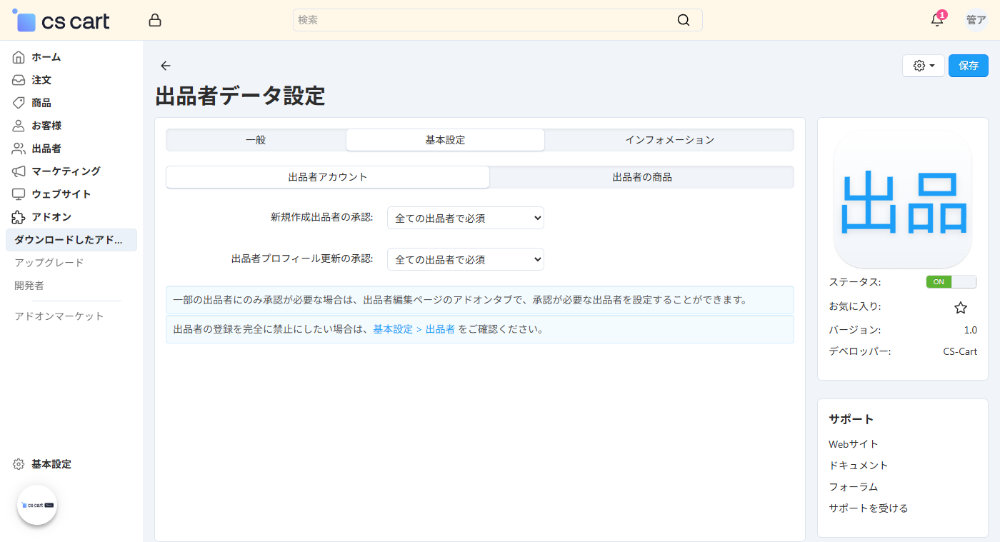1000x542 pixels.
Task: Select the 出品者アカウント sub-tab
Action: point(328,177)
